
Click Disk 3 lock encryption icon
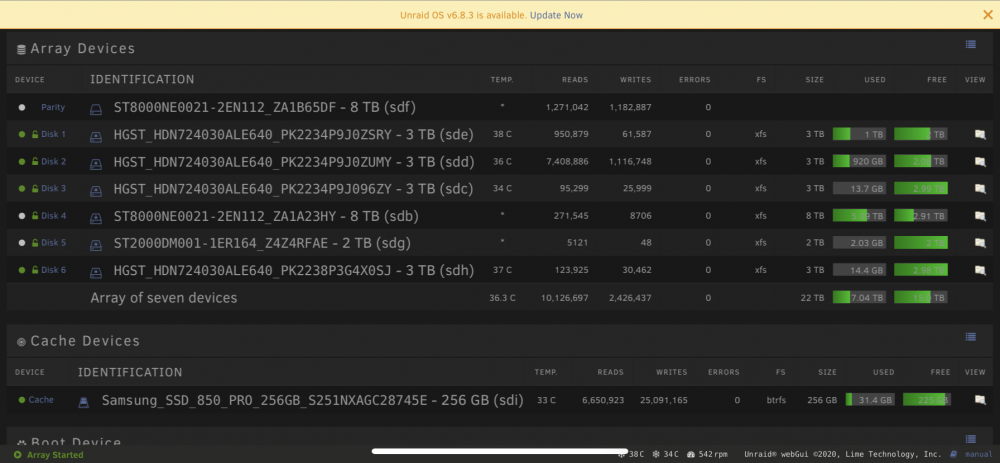coord(35,188)
